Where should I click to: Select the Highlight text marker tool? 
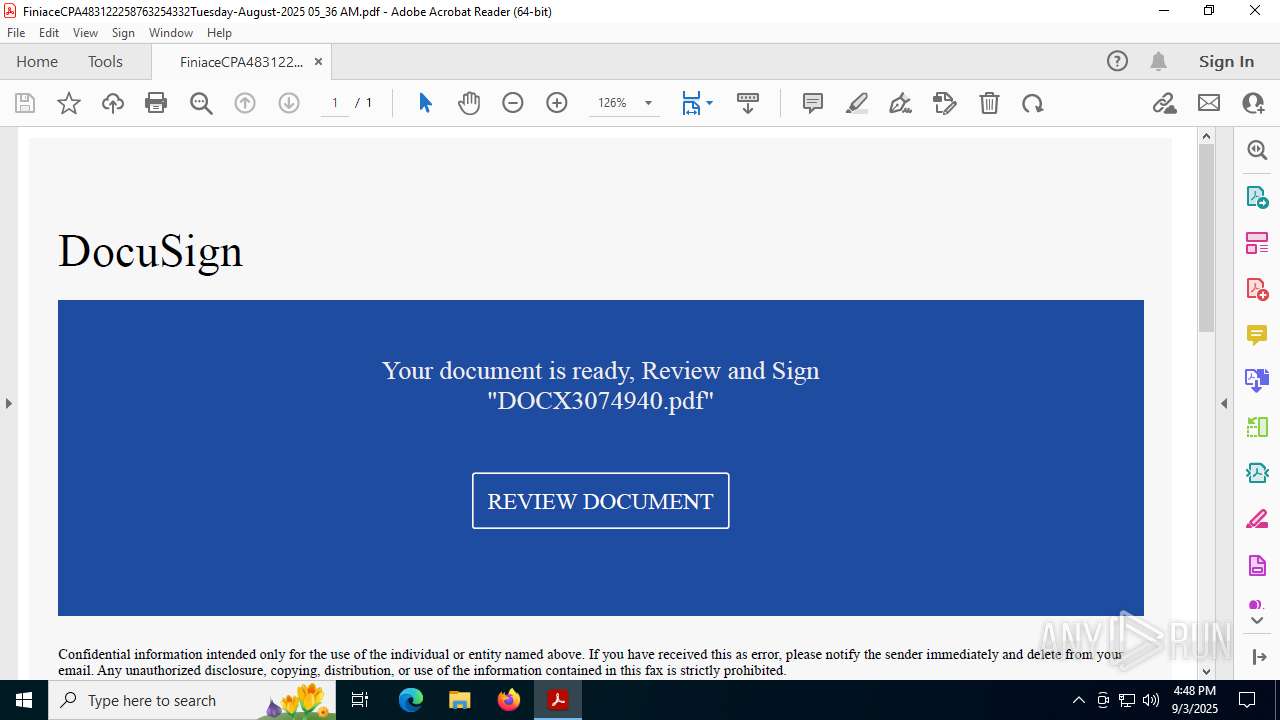pos(857,103)
